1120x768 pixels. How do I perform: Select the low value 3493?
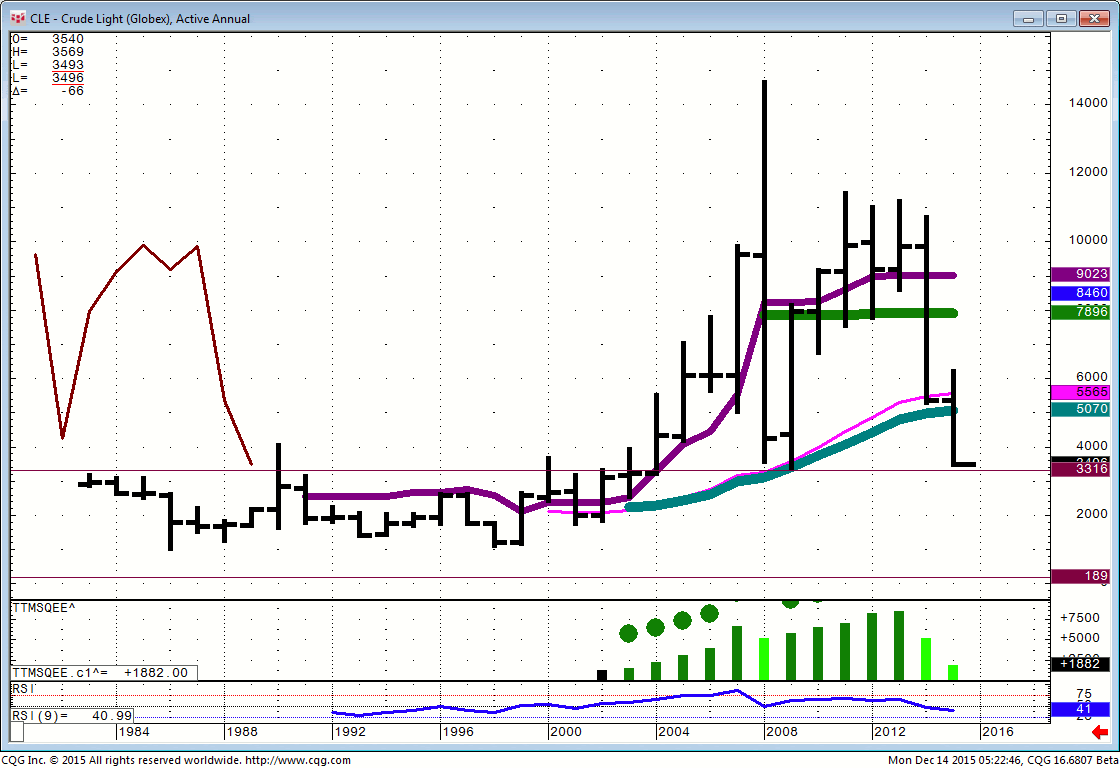pyautogui.click(x=68, y=64)
